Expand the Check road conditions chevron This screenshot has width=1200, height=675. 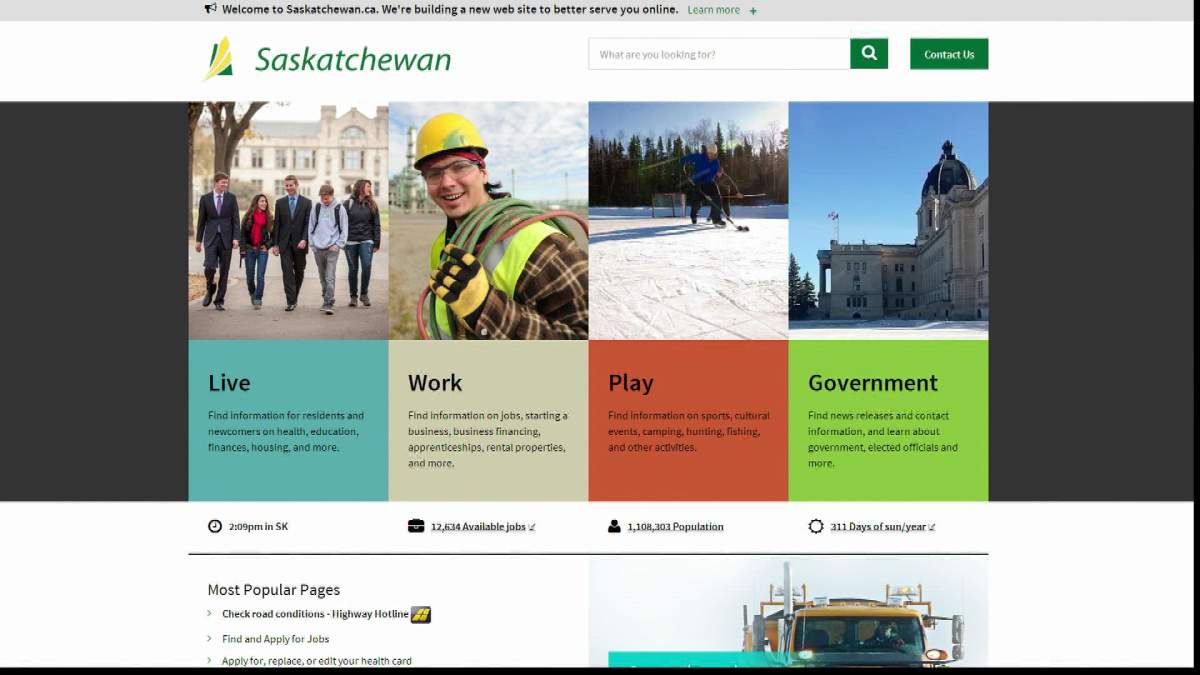coord(210,614)
